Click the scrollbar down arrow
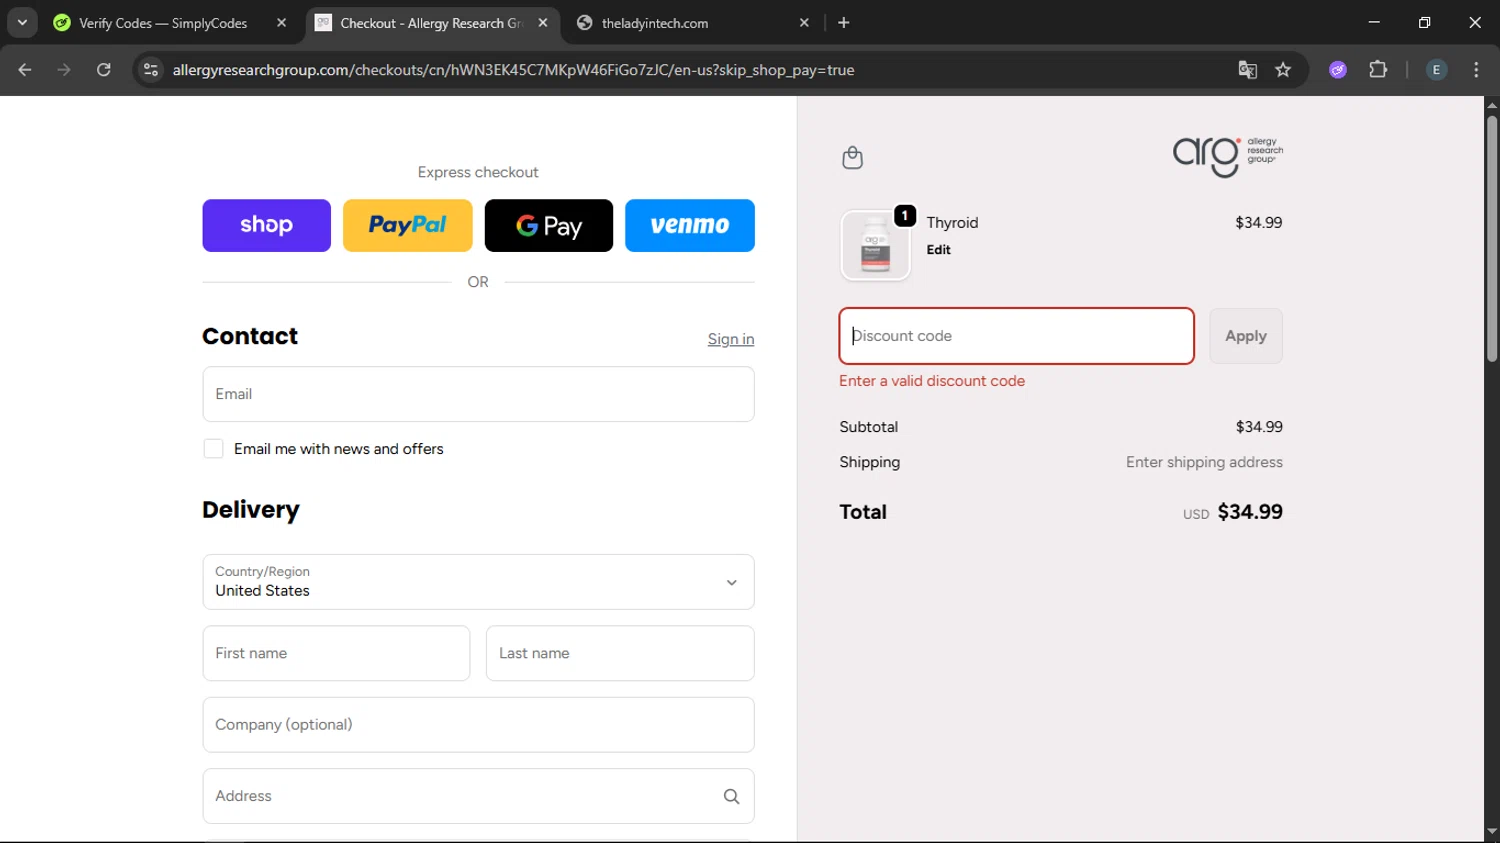This screenshot has height=843, width=1500. pyautogui.click(x=1491, y=832)
